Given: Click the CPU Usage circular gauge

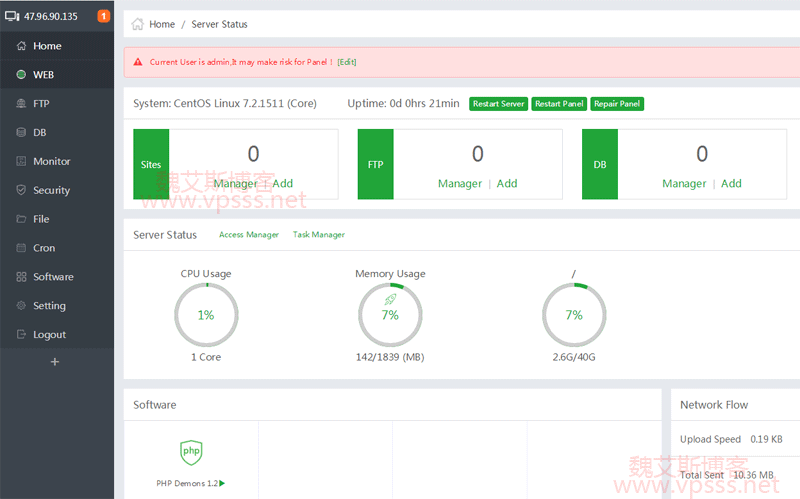Looking at the screenshot, I should 206,315.
